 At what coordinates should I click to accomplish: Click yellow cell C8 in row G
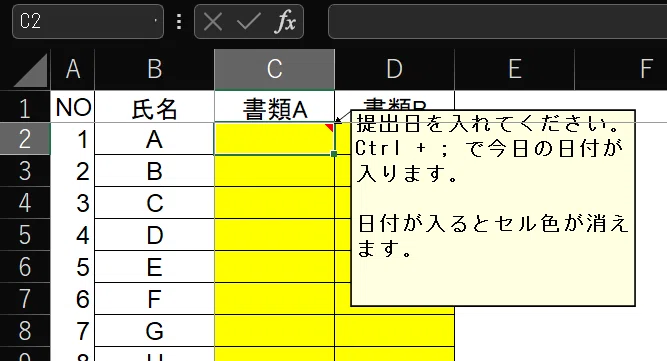click(274, 330)
